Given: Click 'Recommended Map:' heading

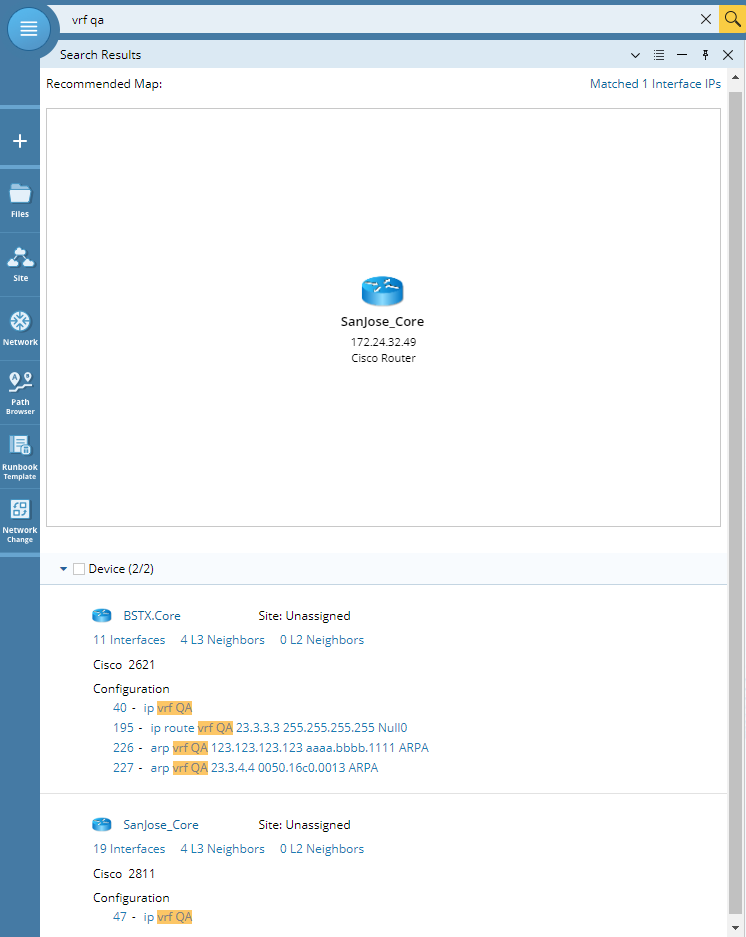Looking at the screenshot, I should click(104, 84).
